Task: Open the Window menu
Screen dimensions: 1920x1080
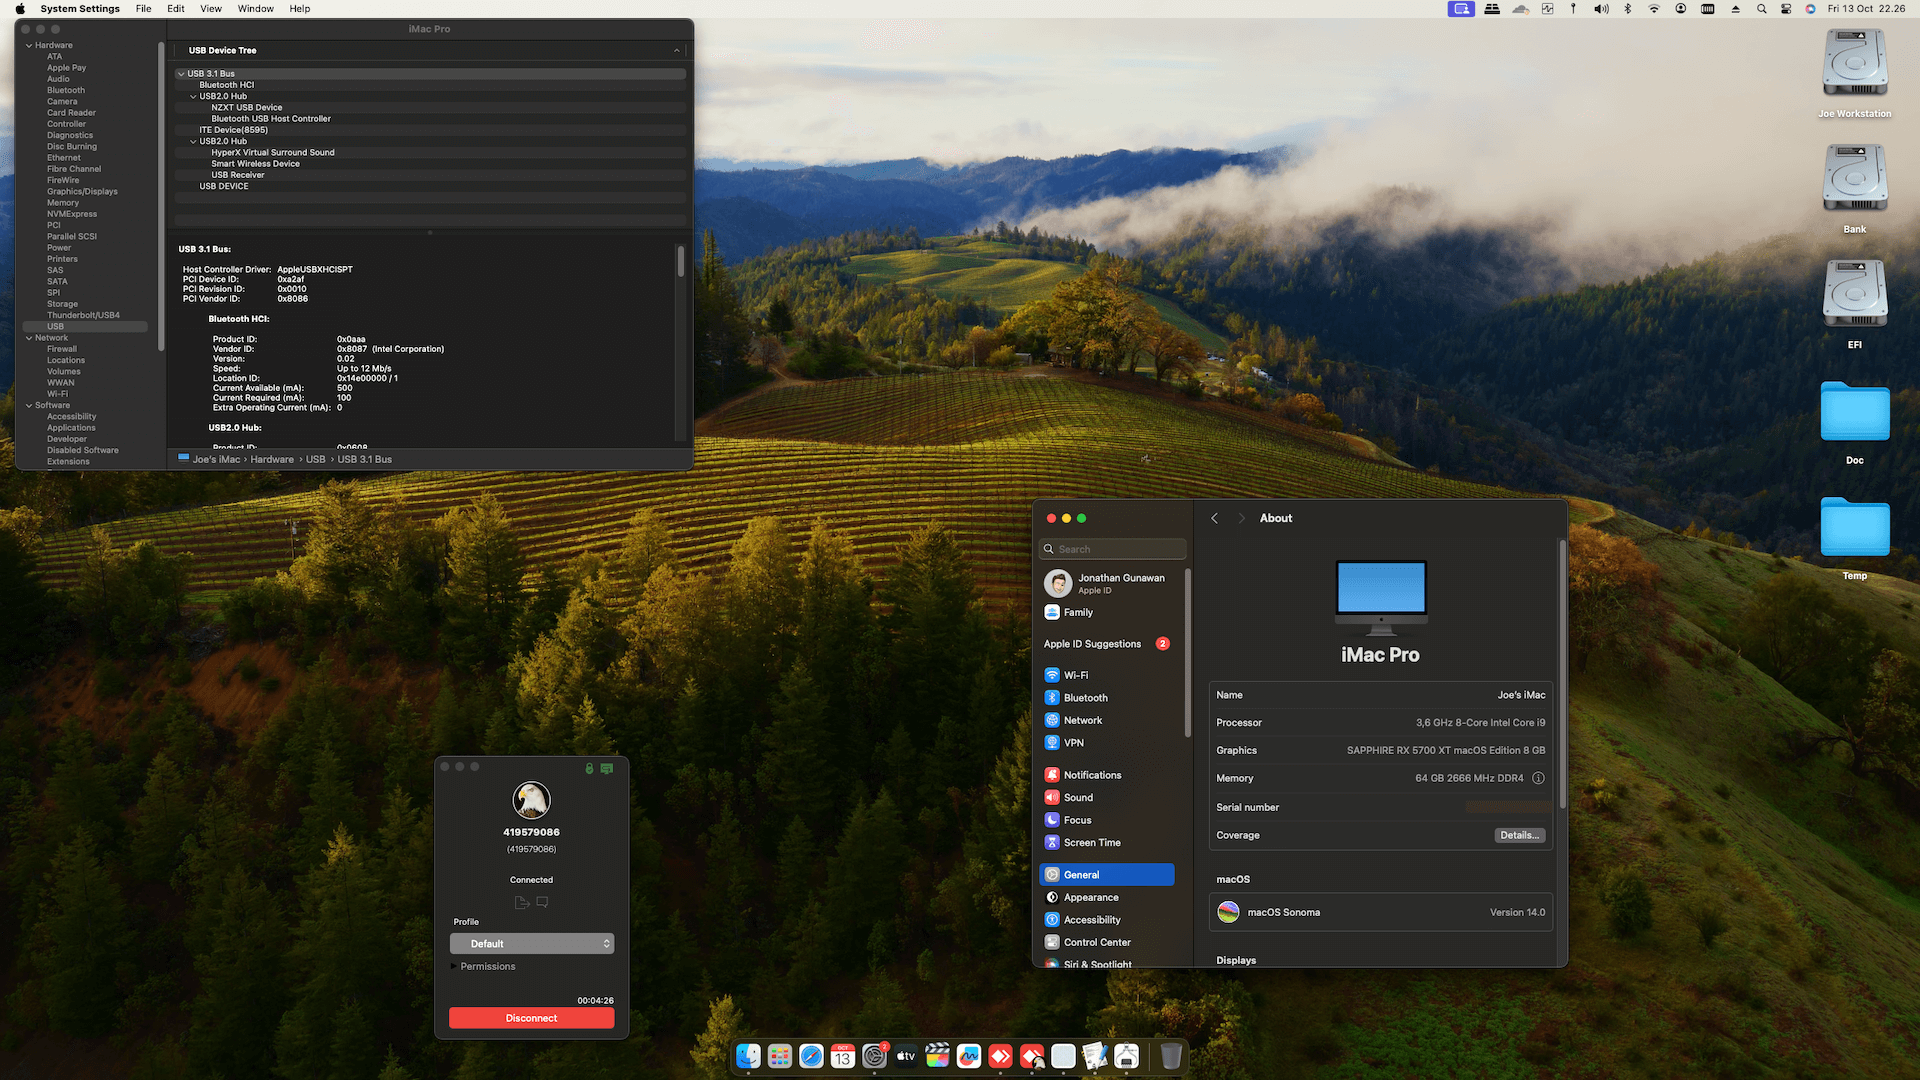Action: point(255,9)
